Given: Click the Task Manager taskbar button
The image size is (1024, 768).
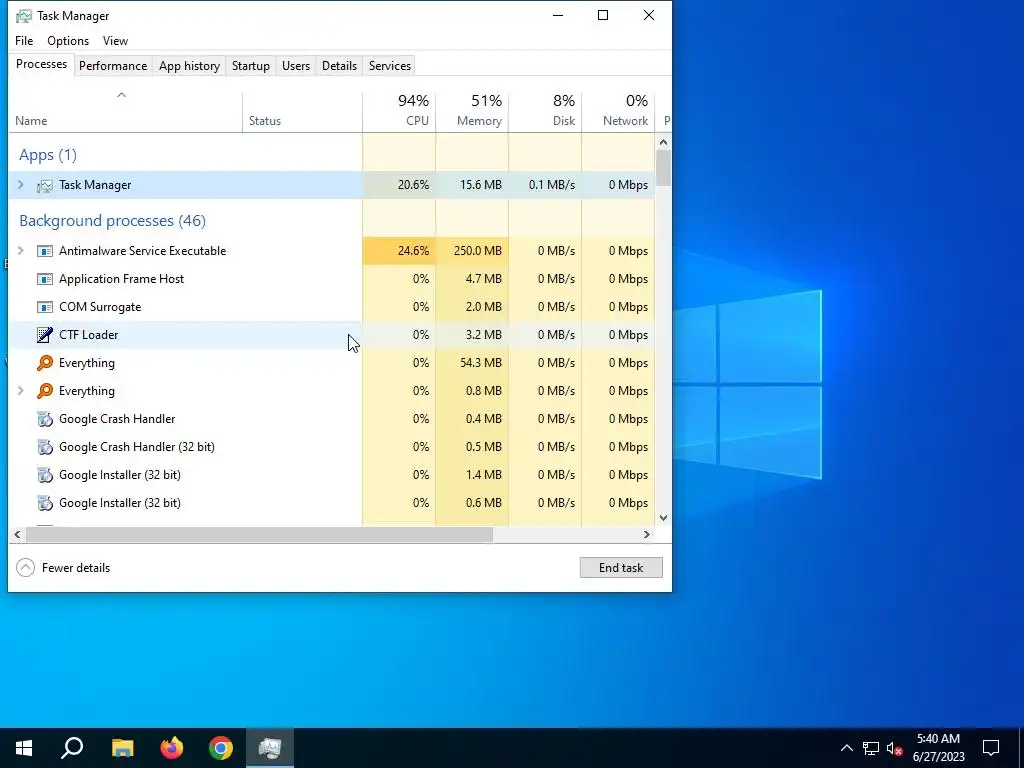Looking at the screenshot, I should pos(270,748).
